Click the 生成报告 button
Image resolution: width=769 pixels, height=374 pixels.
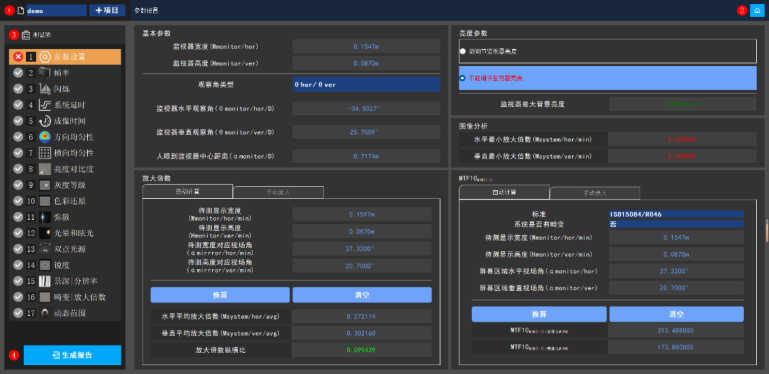[73, 355]
